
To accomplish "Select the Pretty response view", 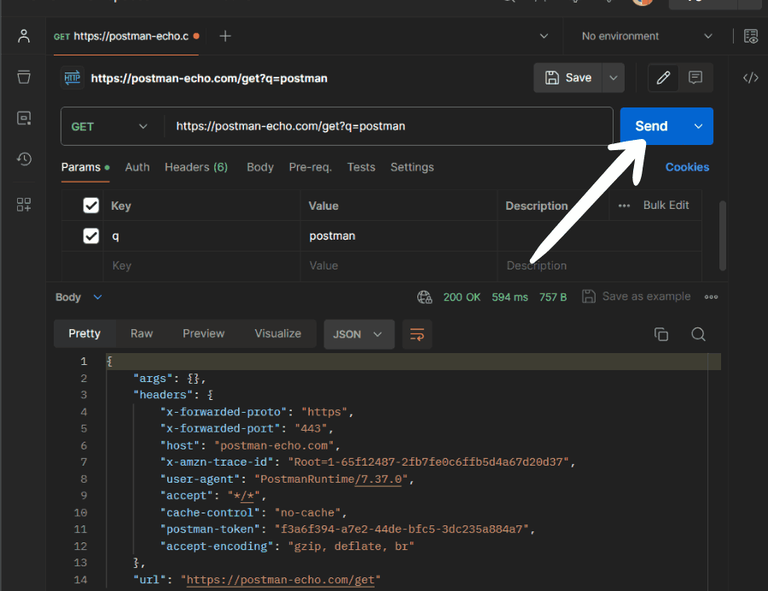I will [84, 334].
